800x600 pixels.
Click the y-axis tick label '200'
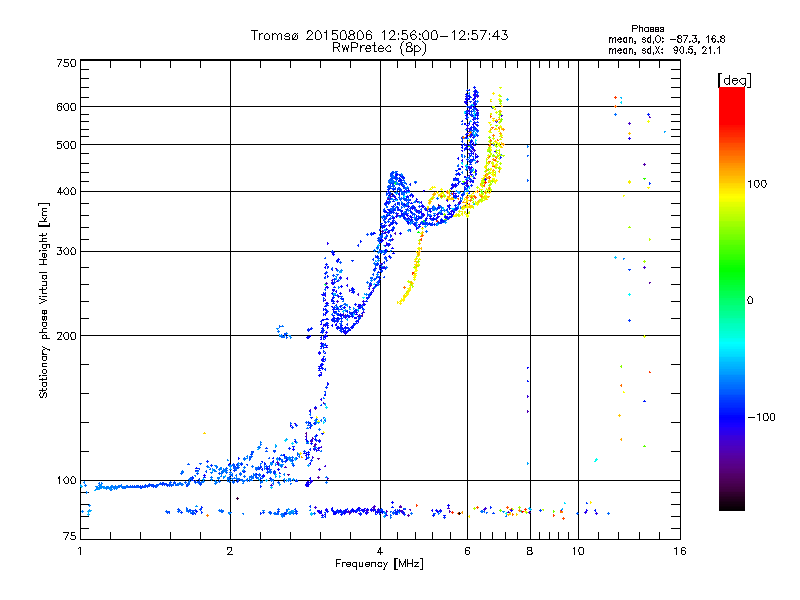click(66, 336)
